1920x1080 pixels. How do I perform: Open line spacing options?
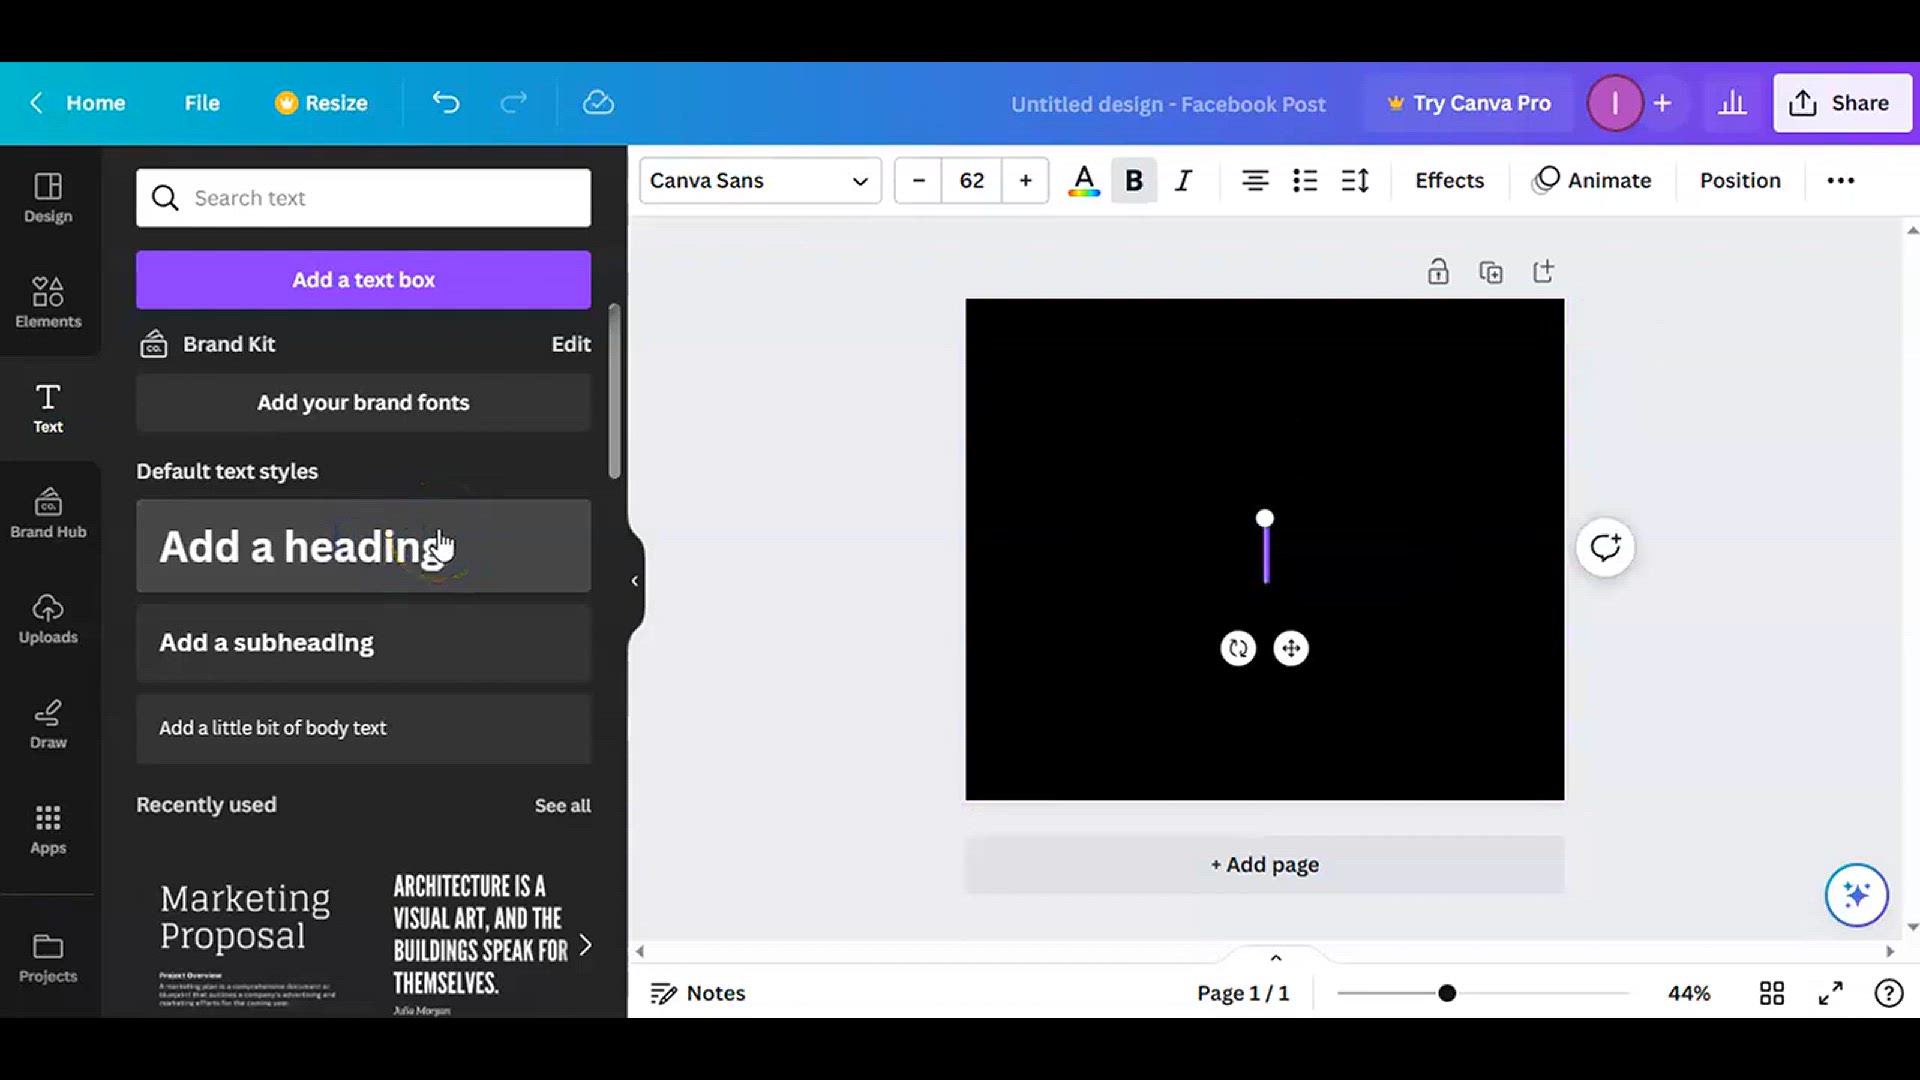click(x=1355, y=181)
